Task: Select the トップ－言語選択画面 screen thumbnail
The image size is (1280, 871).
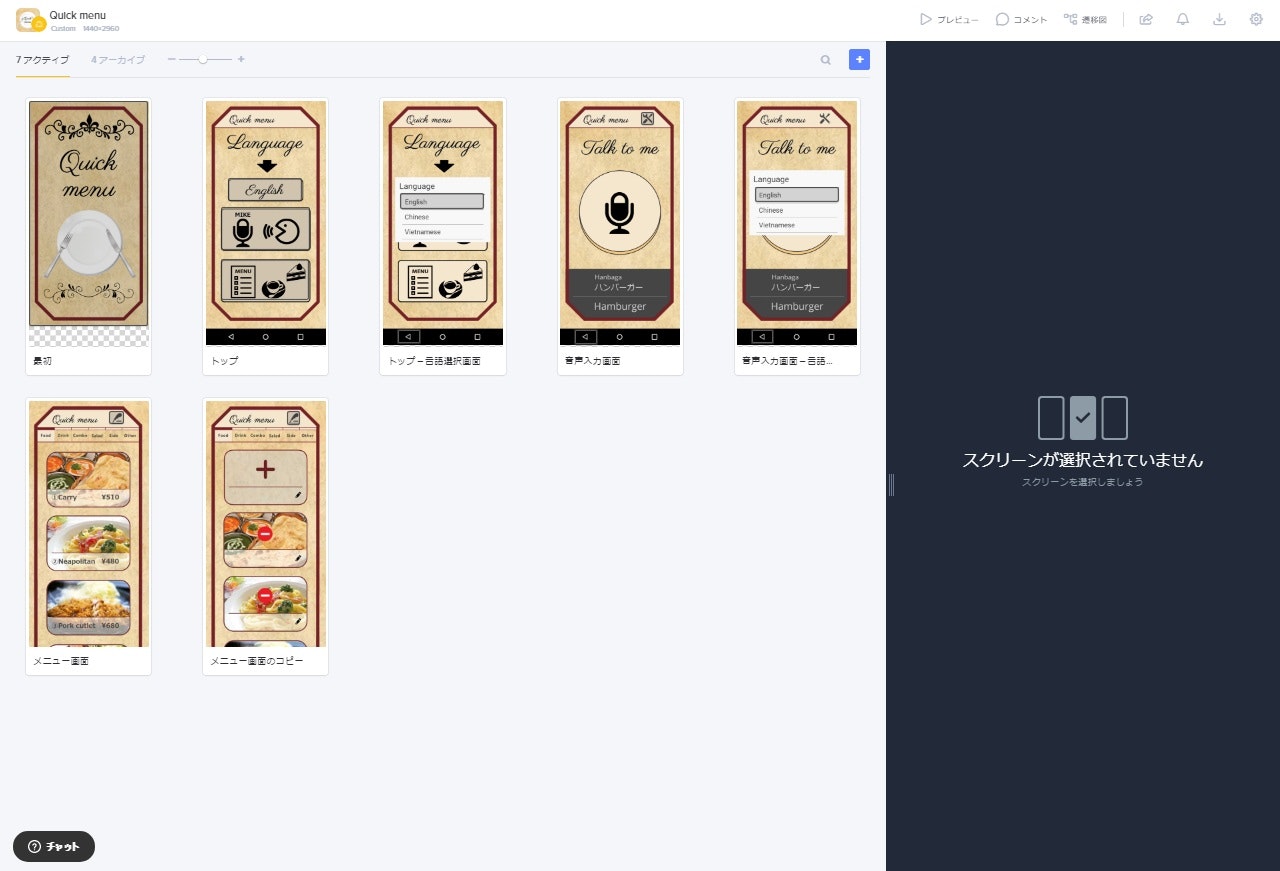Action: pos(443,223)
